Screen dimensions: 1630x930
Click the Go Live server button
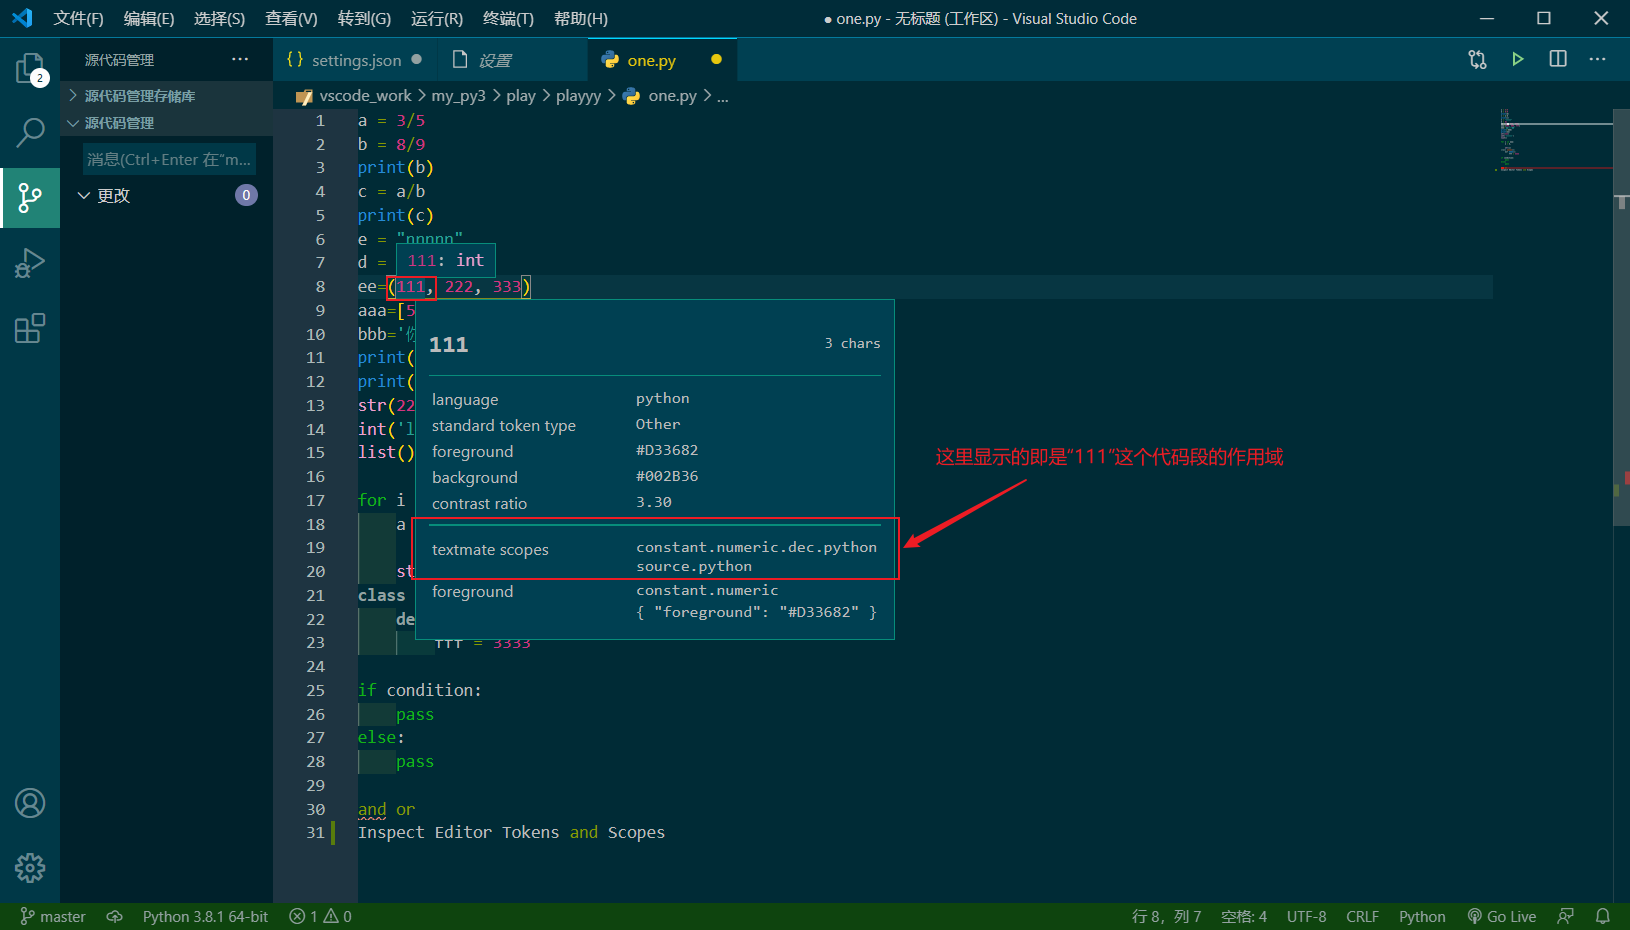[x=1501, y=916]
